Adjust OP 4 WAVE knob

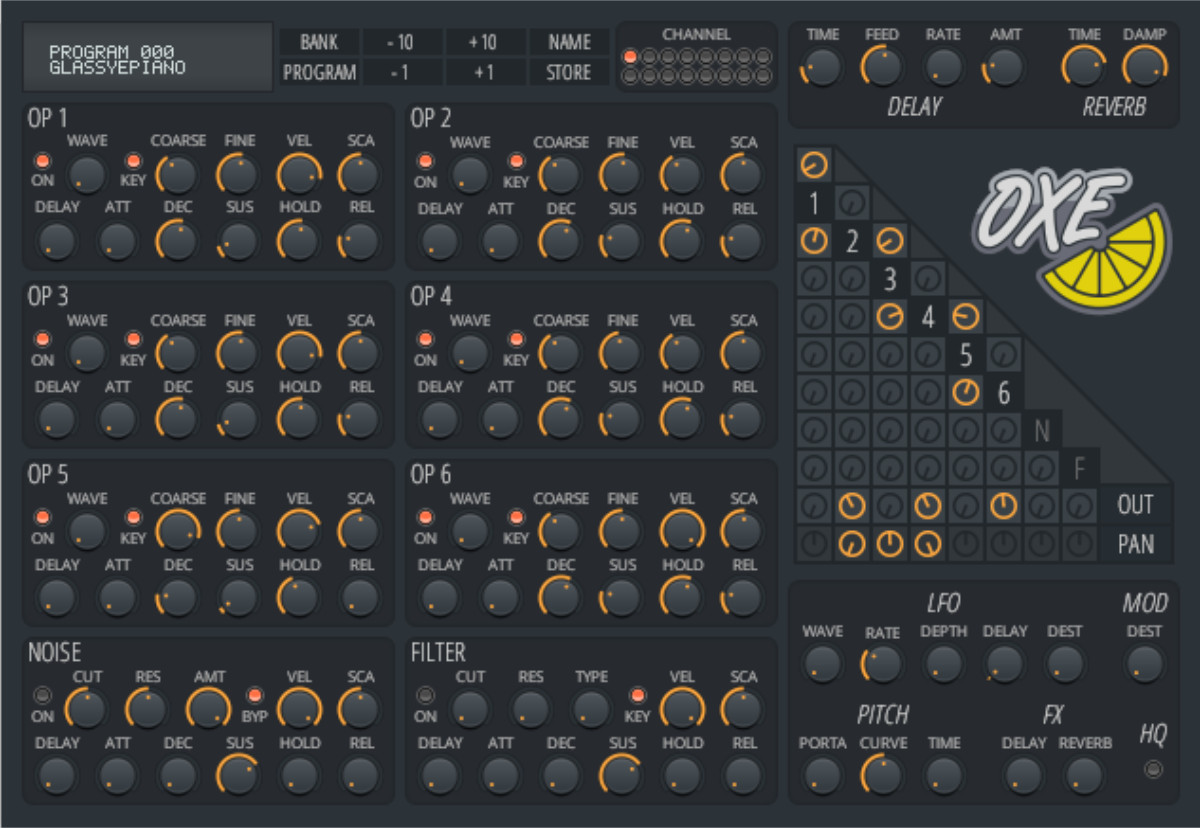(470, 353)
